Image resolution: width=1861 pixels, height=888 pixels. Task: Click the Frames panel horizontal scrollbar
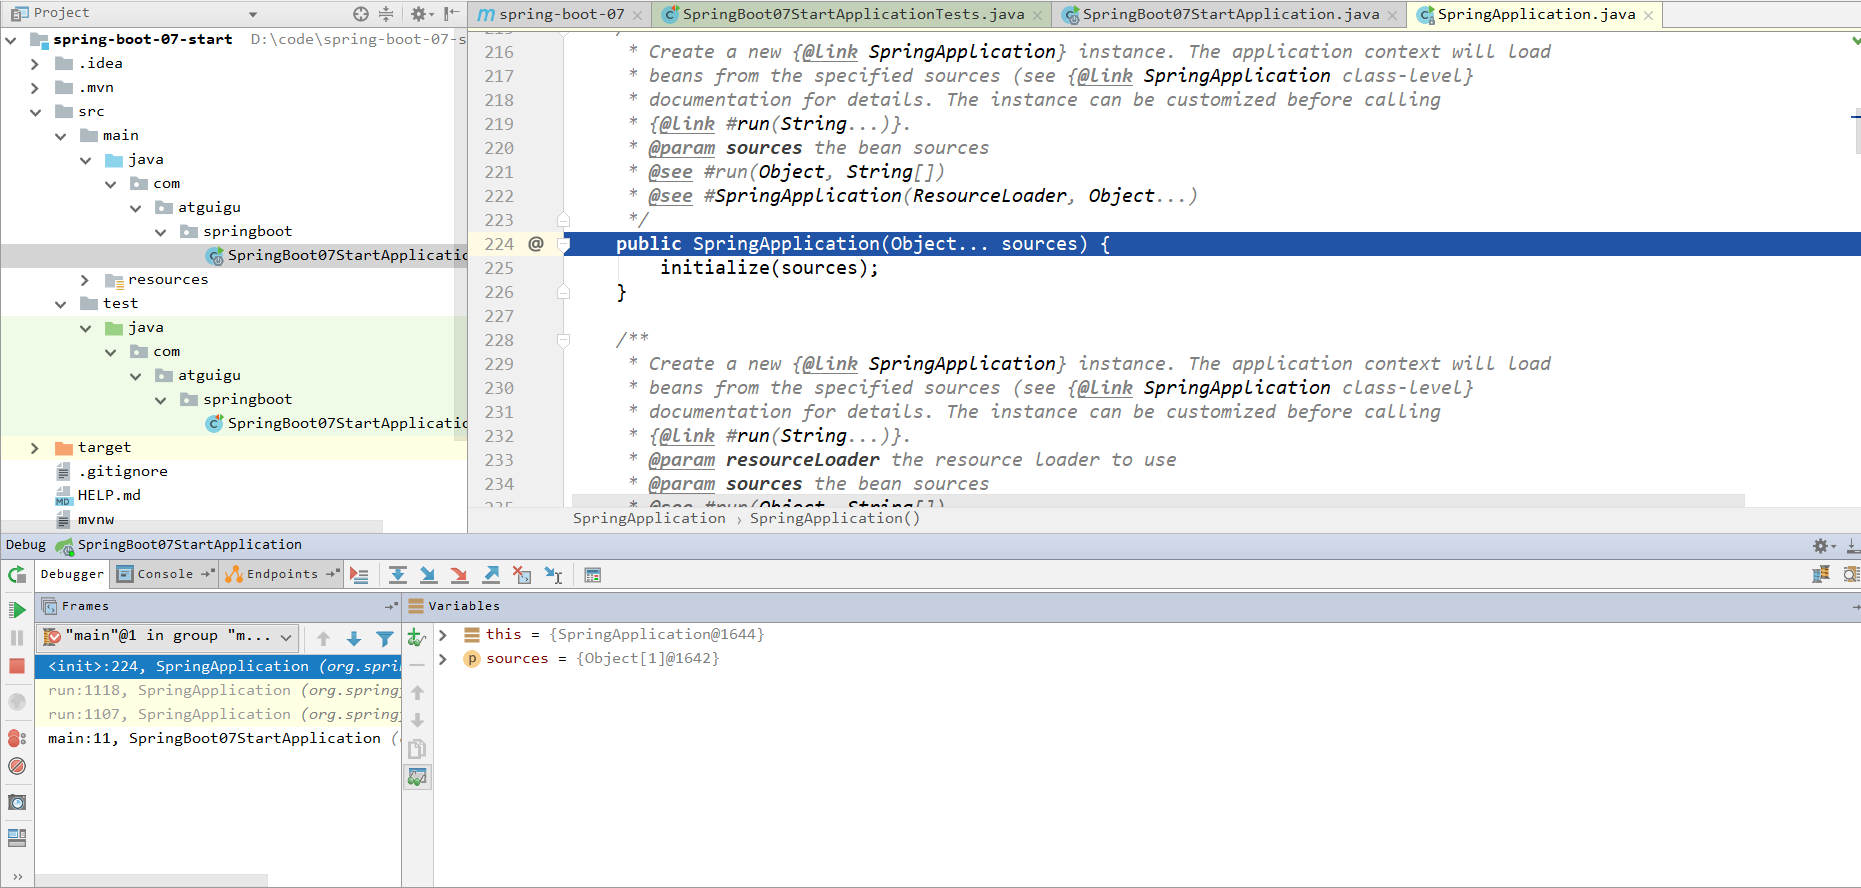tap(152, 880)
